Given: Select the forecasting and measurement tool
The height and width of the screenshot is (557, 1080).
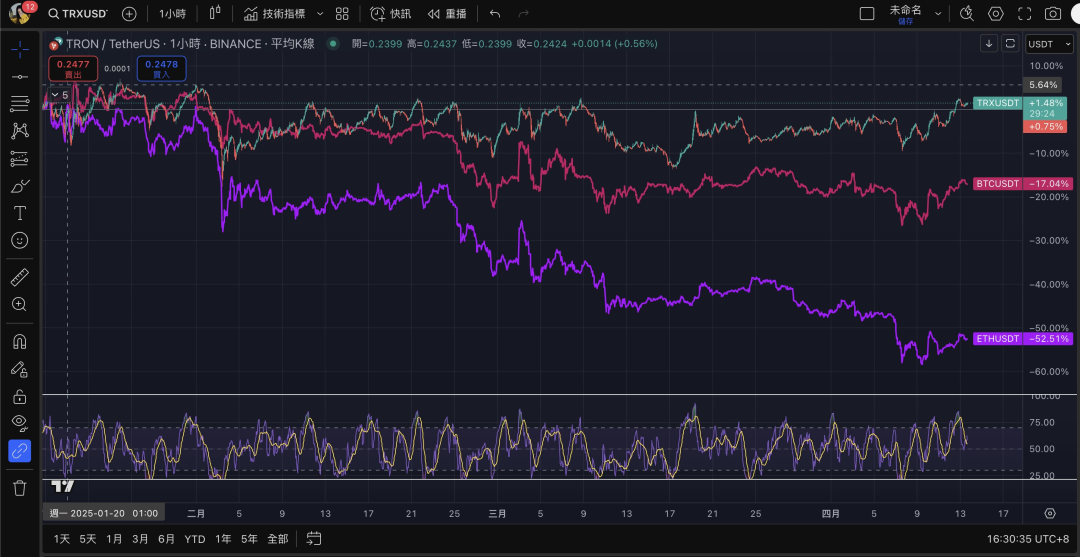Looking at the screenshot, I should pyautogui.click(x=20, y=158).
